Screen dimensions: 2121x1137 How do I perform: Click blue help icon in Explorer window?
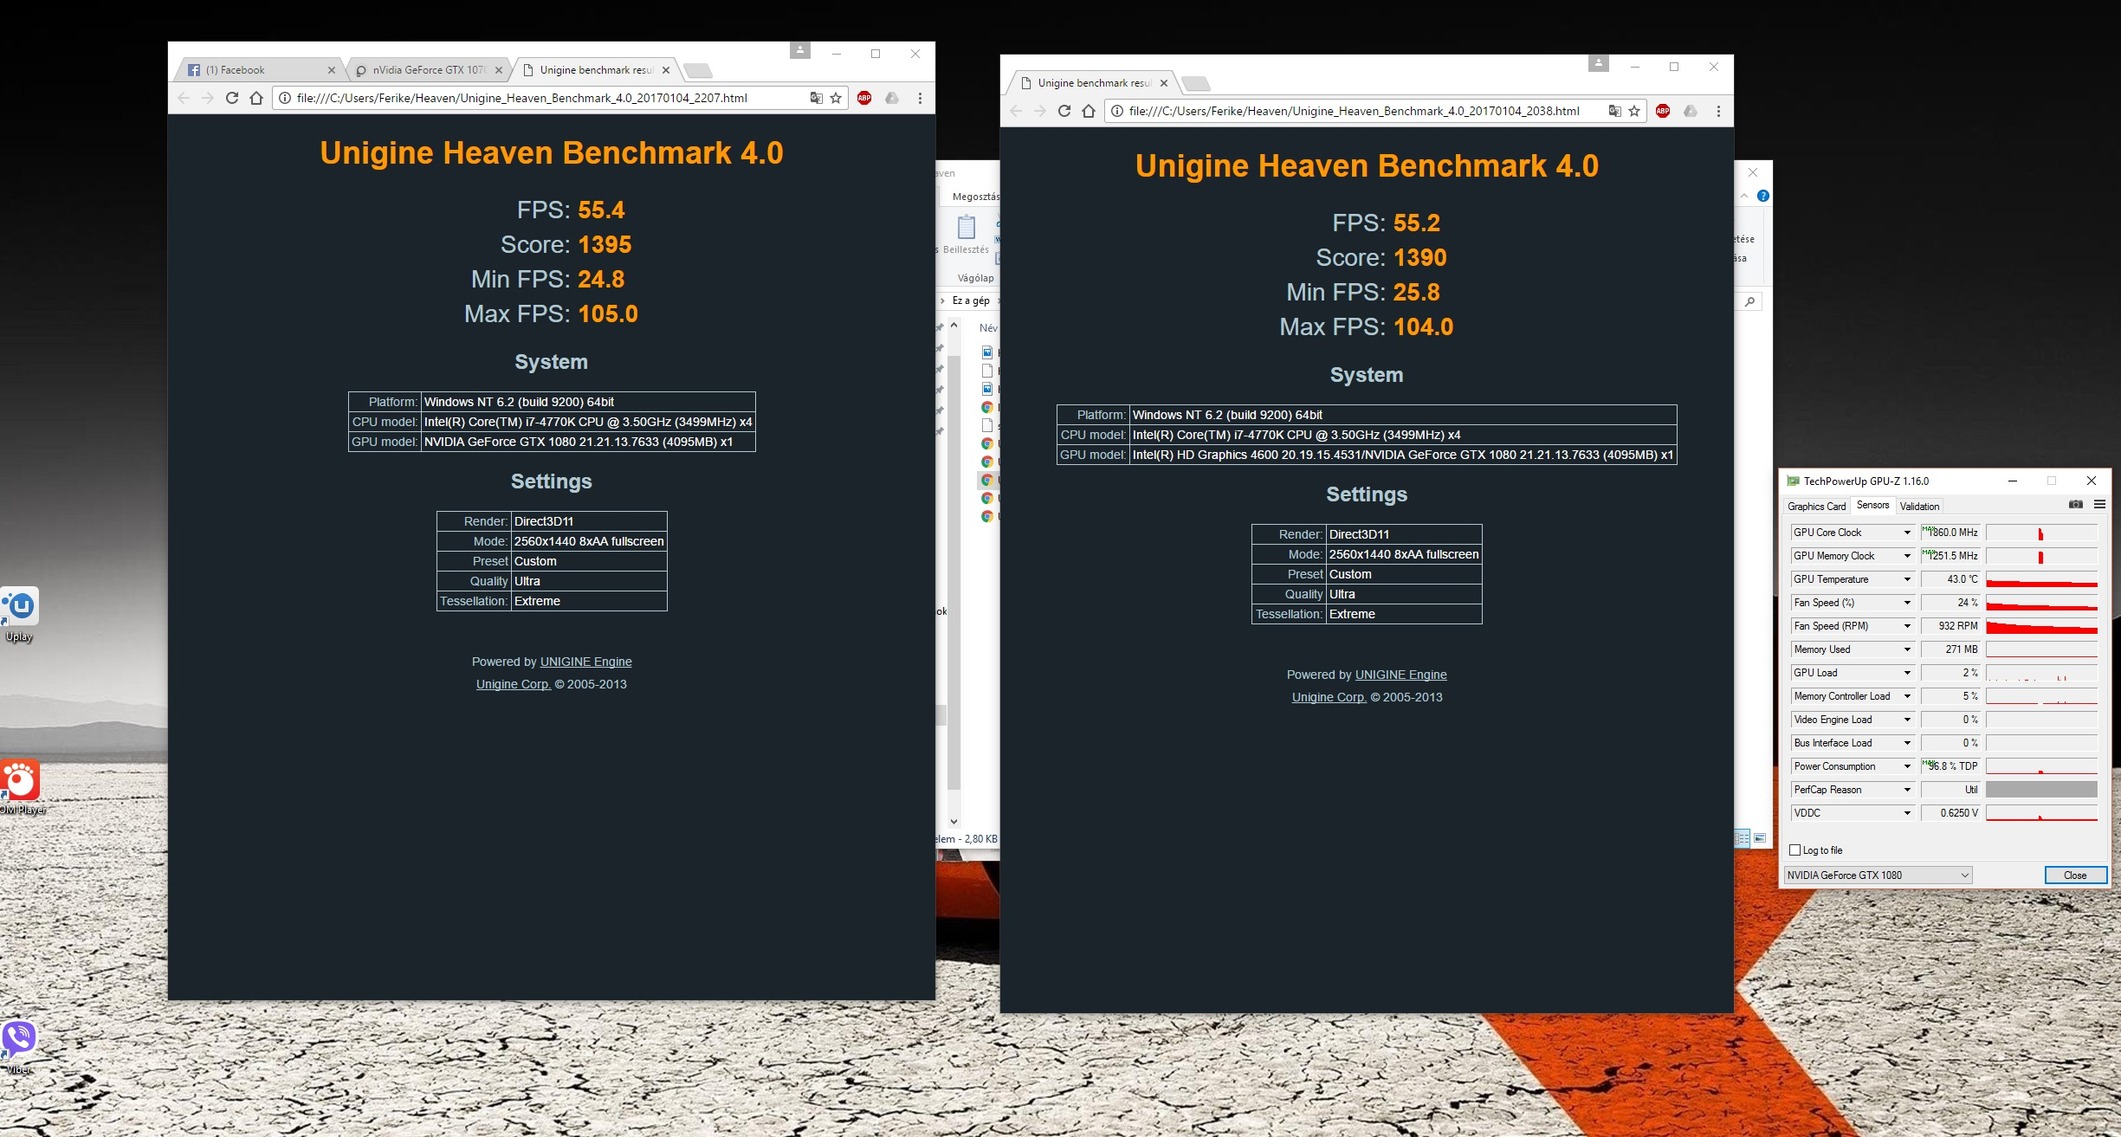[x=1763, y=196]
